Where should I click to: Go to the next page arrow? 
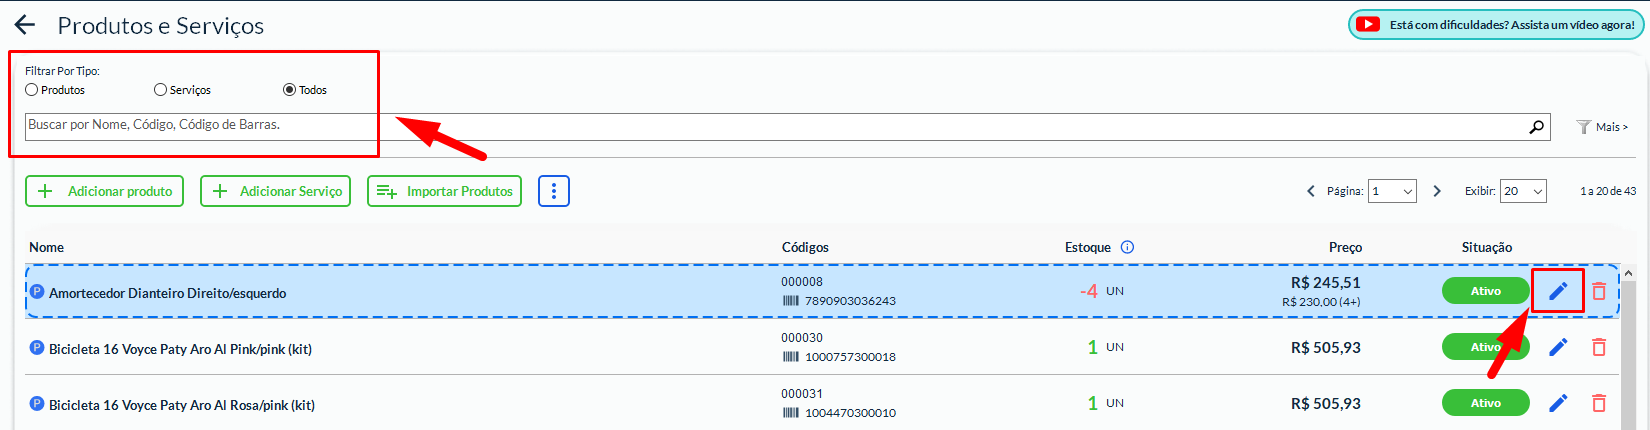click(1437, 191)
